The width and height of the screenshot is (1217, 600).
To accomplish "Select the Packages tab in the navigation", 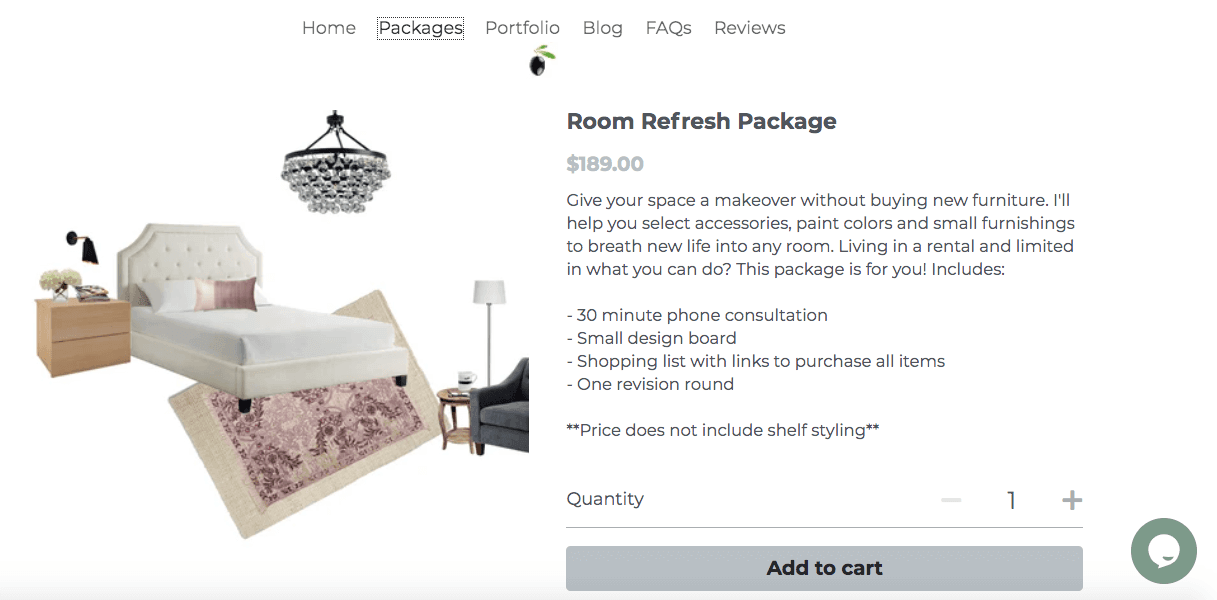I will [x=420, y=27].
